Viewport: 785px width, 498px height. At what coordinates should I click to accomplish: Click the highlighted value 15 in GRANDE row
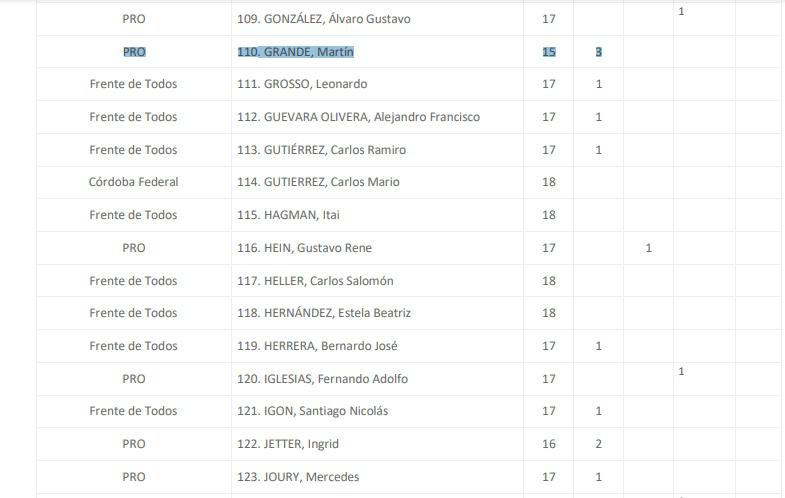click(x=549, y=52)
